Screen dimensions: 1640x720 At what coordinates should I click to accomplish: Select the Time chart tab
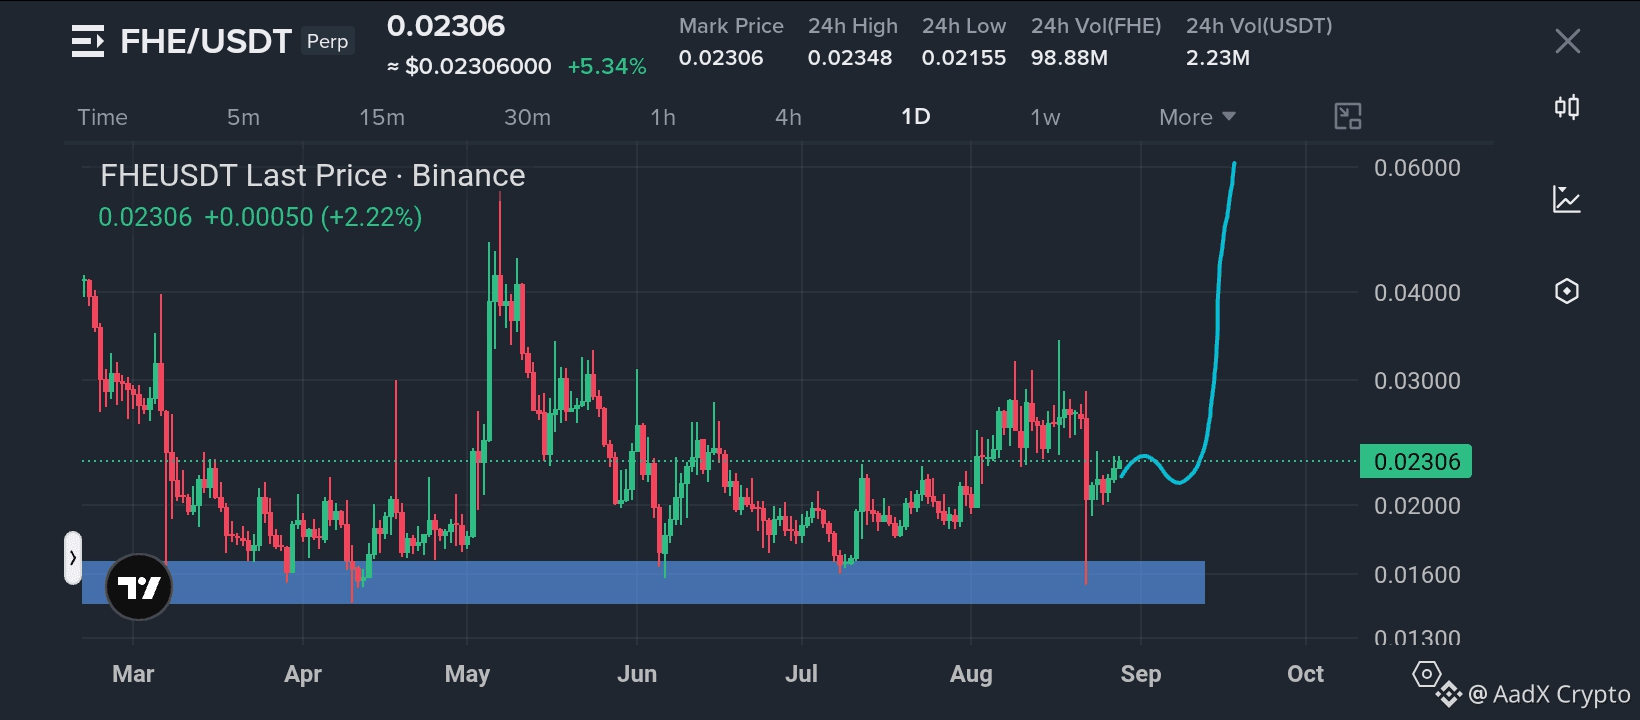pos(103,117)
